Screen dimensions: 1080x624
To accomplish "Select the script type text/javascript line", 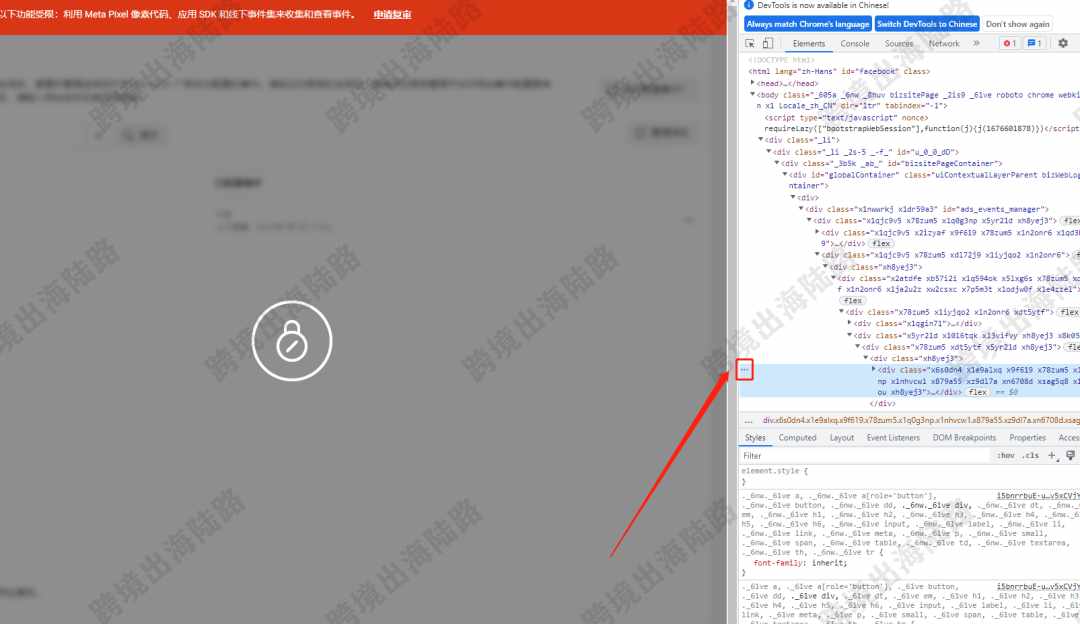I will [846, 118].
